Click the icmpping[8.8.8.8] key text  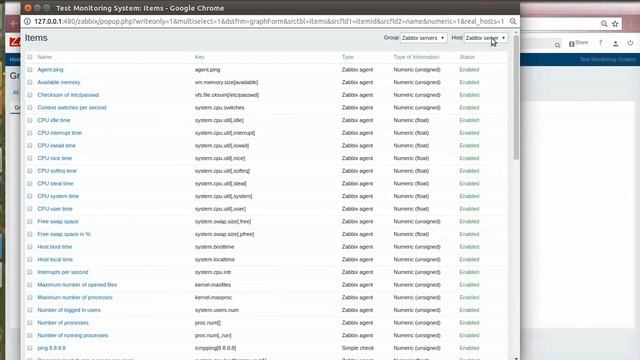tap(216, 348)
